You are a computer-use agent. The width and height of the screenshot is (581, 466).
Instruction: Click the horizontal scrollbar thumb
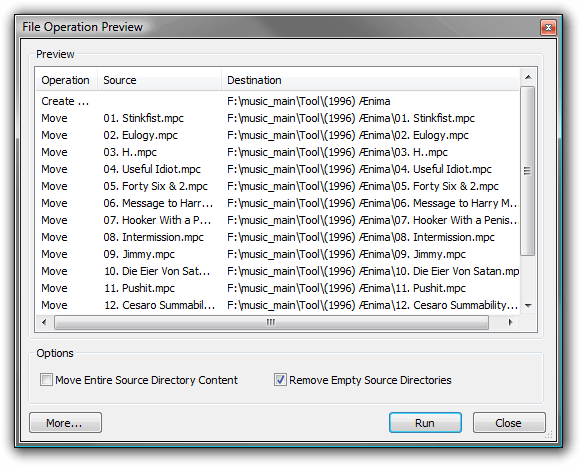(271, 322)
